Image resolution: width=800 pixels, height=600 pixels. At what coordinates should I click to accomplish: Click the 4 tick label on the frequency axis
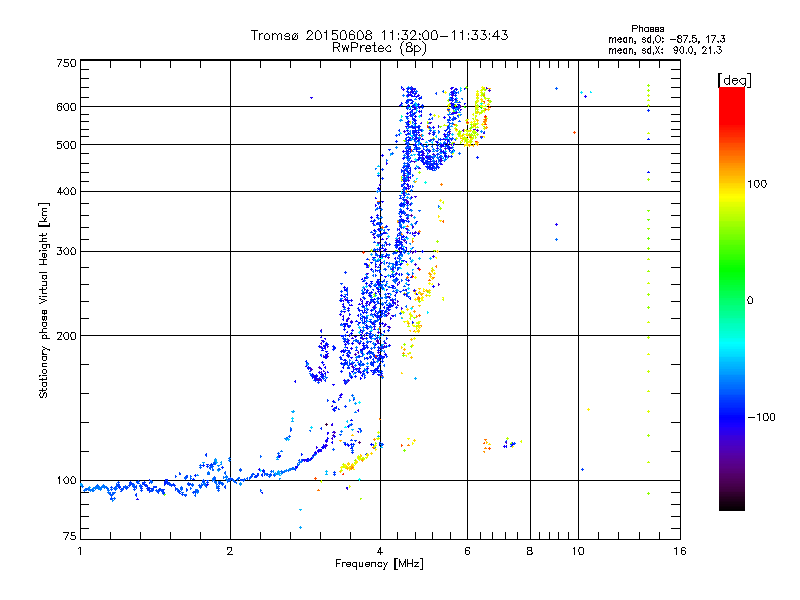(379, 551)
